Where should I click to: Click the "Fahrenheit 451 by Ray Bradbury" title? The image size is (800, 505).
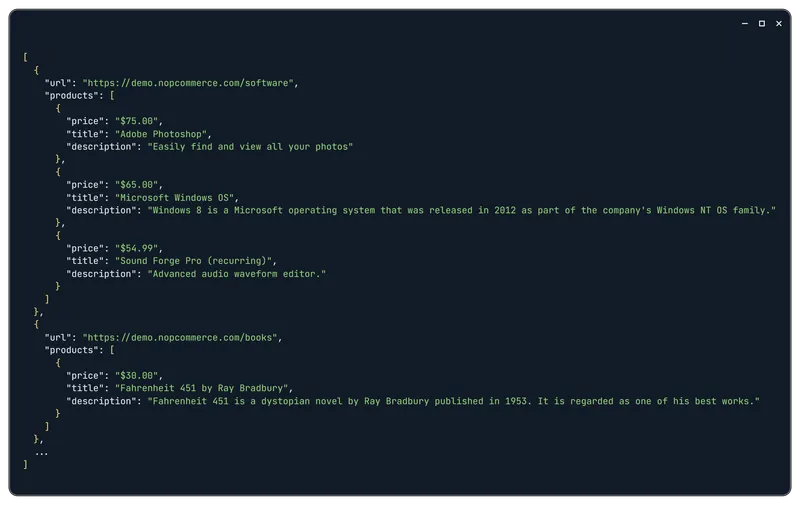202,388
